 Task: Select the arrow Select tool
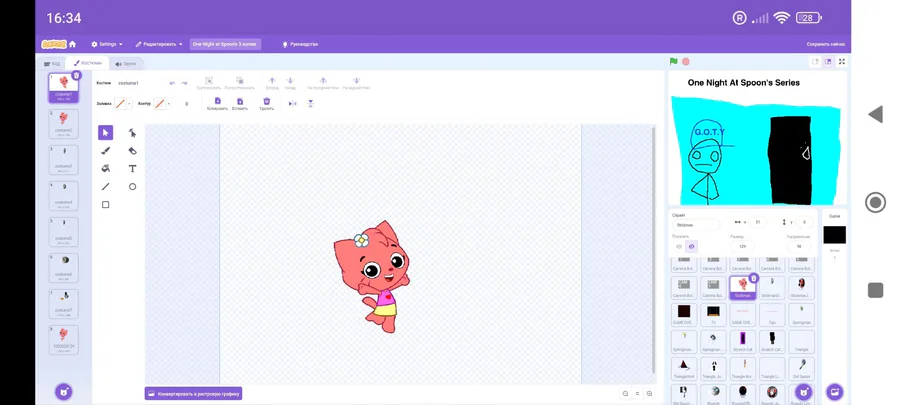pos(105,133)
